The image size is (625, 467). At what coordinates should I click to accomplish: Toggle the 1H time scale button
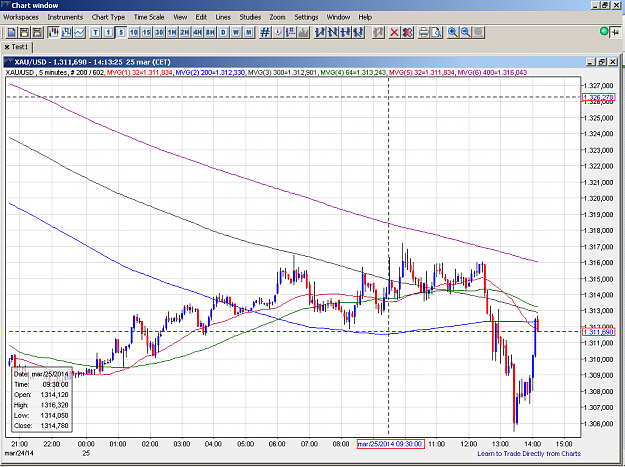click(x=172, y=32)
